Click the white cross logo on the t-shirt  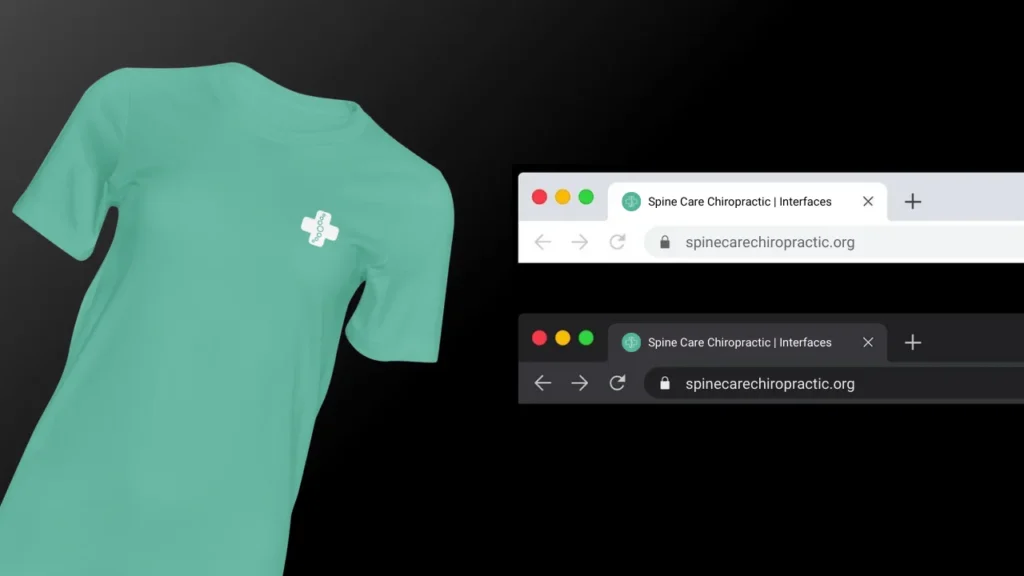(x=320, y=229)
